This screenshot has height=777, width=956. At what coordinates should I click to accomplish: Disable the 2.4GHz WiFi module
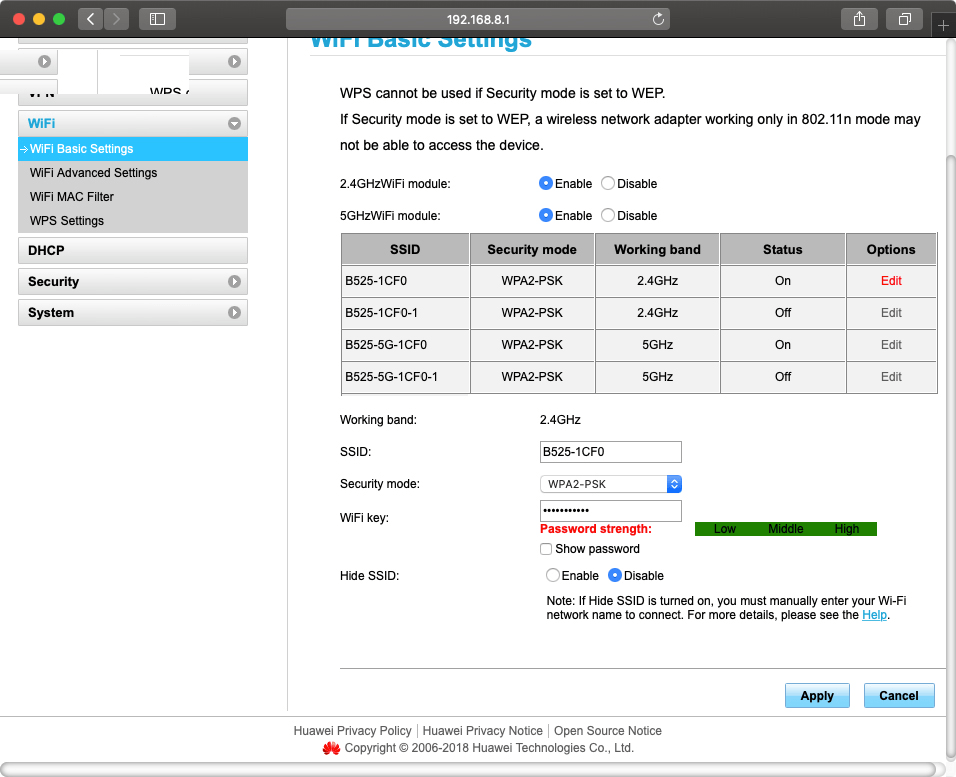tap(608, 184)
